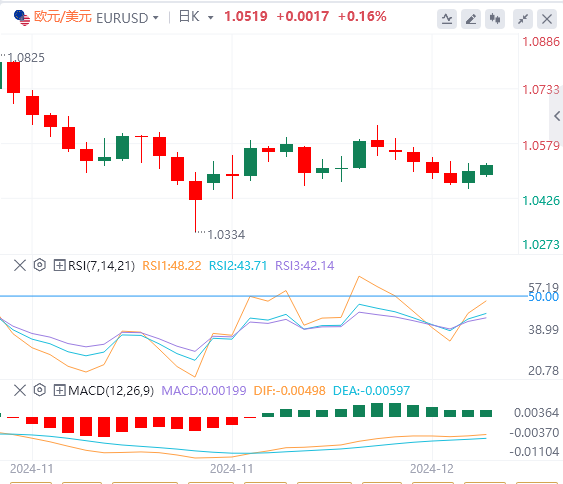Click the shrink chart arrows icon
Image resolution: width=563 pixels, height=484 pixels.
(523, 19)
